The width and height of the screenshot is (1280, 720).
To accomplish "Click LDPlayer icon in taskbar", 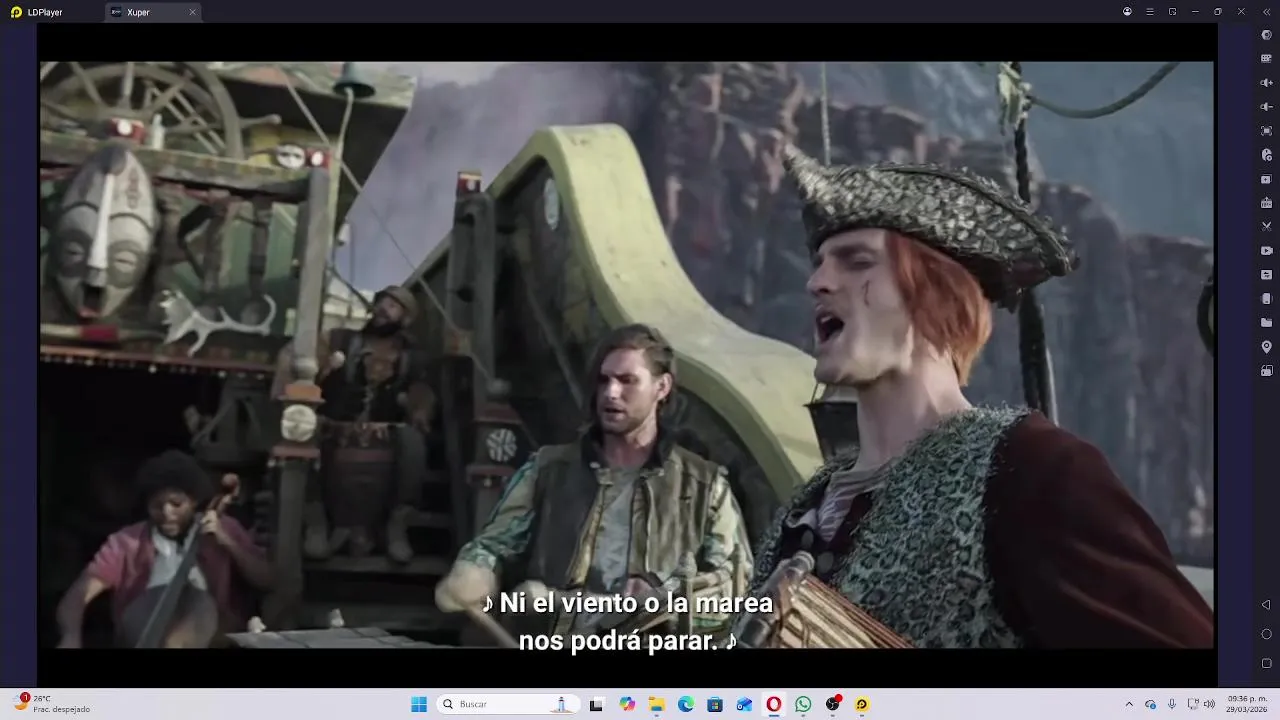I will tap(862, 704).
